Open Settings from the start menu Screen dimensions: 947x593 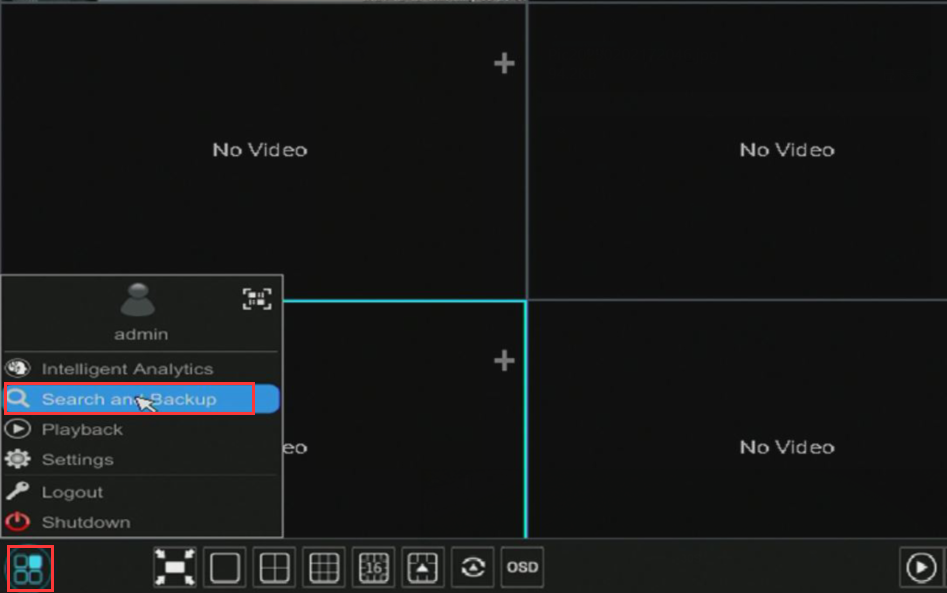coord(77,460)
